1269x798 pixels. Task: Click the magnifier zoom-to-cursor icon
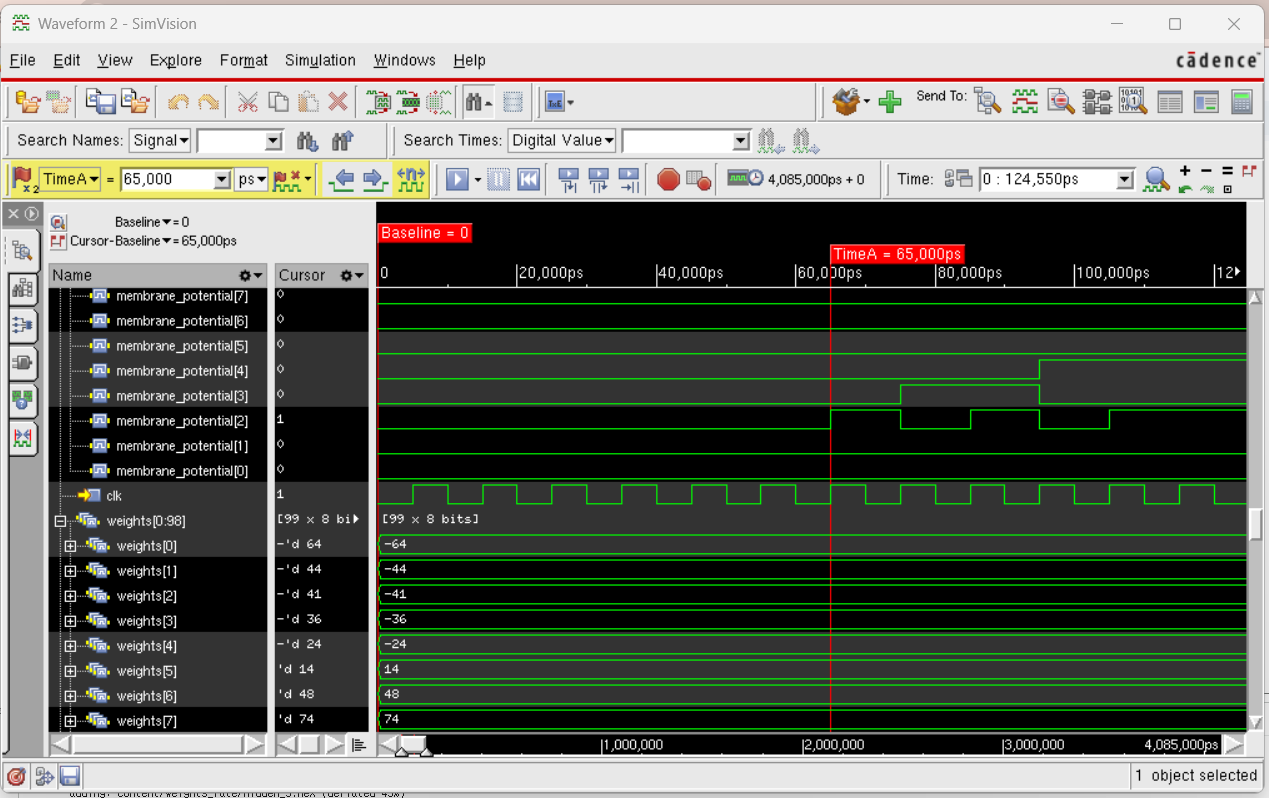(1157, 180)
